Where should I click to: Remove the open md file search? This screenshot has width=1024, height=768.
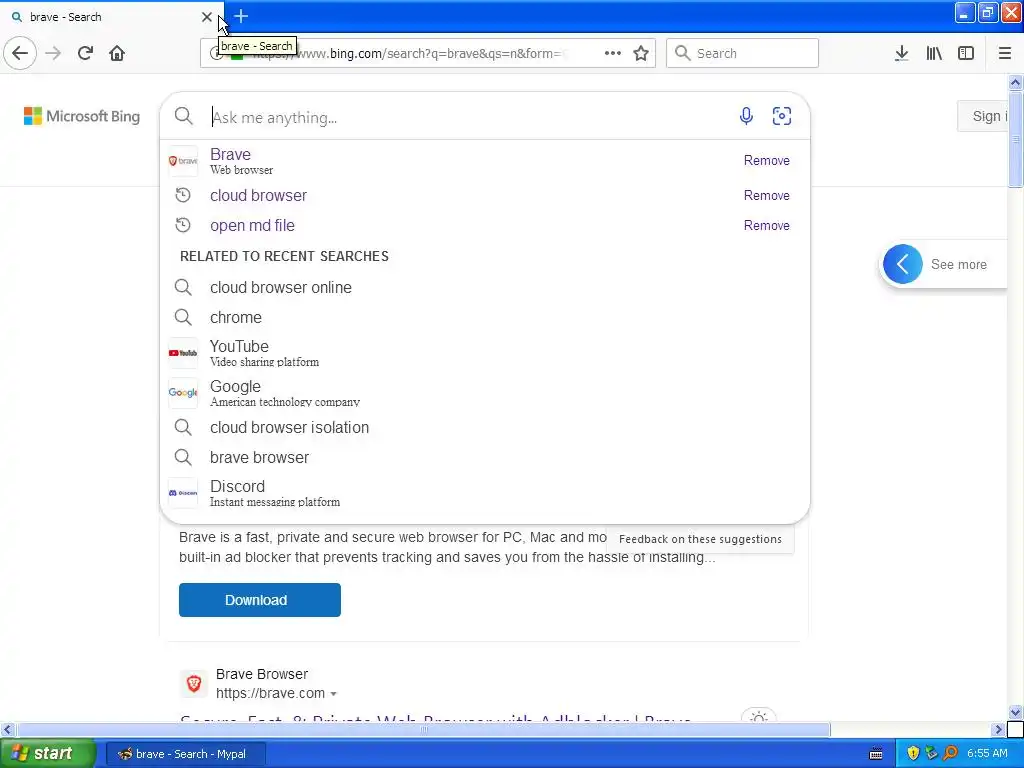pos(767,225)
